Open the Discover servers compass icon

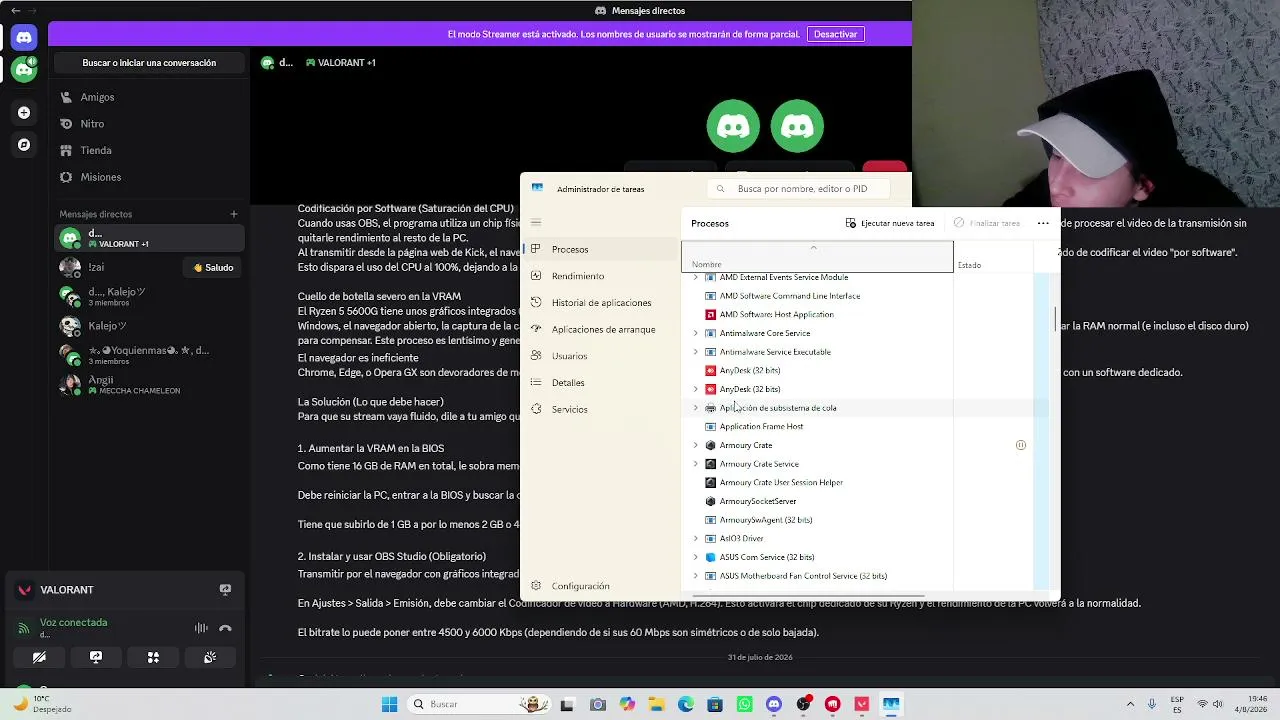point(24,145)
